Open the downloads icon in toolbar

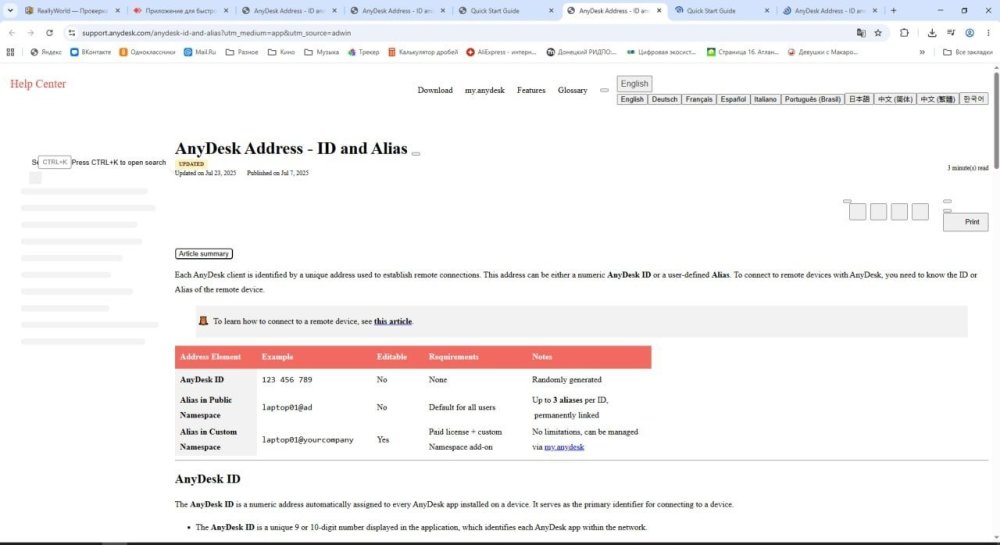[932, 33]
